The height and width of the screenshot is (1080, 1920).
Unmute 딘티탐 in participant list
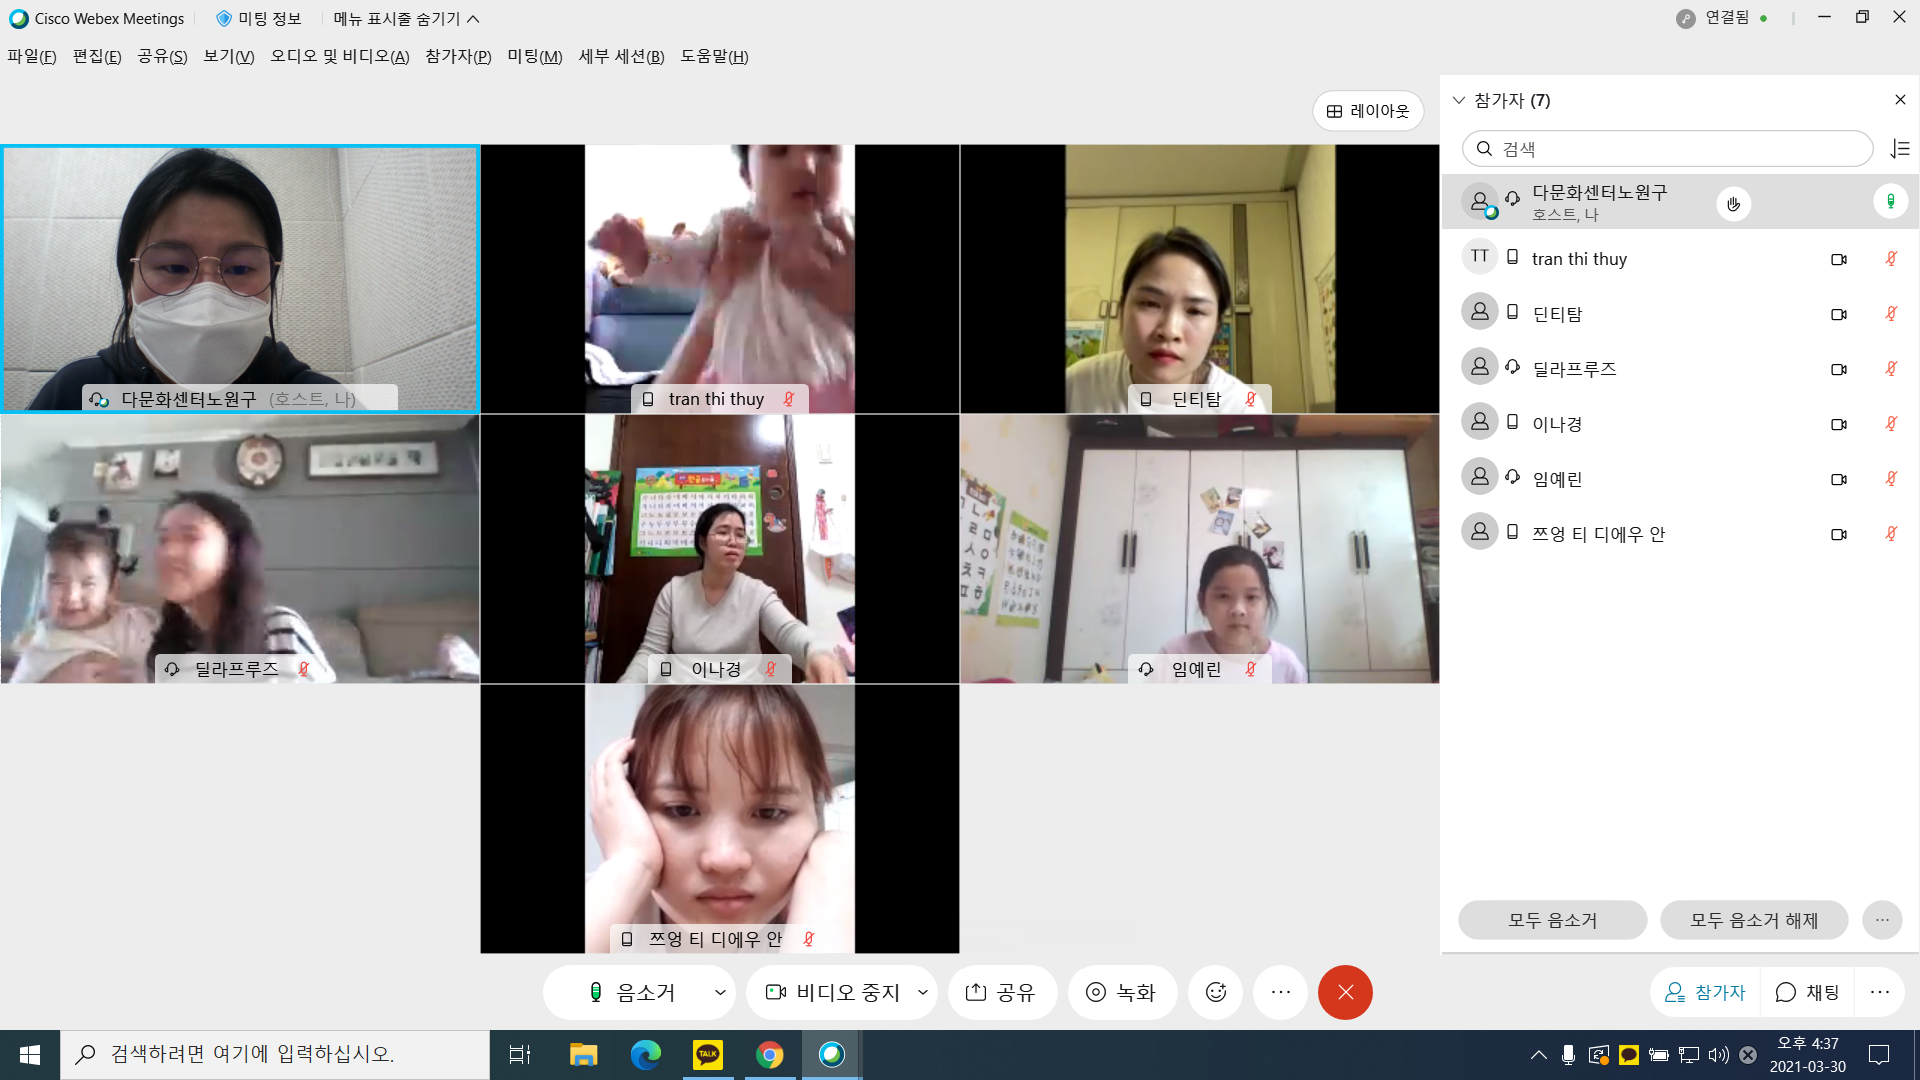tap(1890, 314)
